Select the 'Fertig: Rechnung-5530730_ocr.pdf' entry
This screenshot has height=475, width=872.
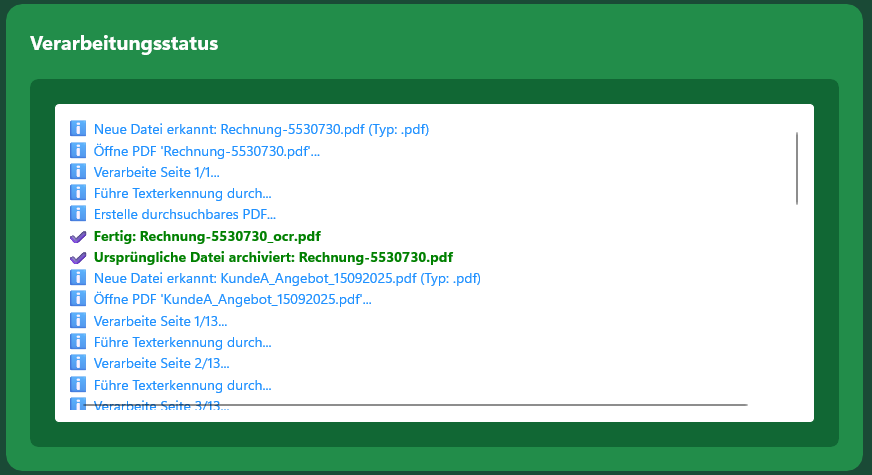pos(207,236)
